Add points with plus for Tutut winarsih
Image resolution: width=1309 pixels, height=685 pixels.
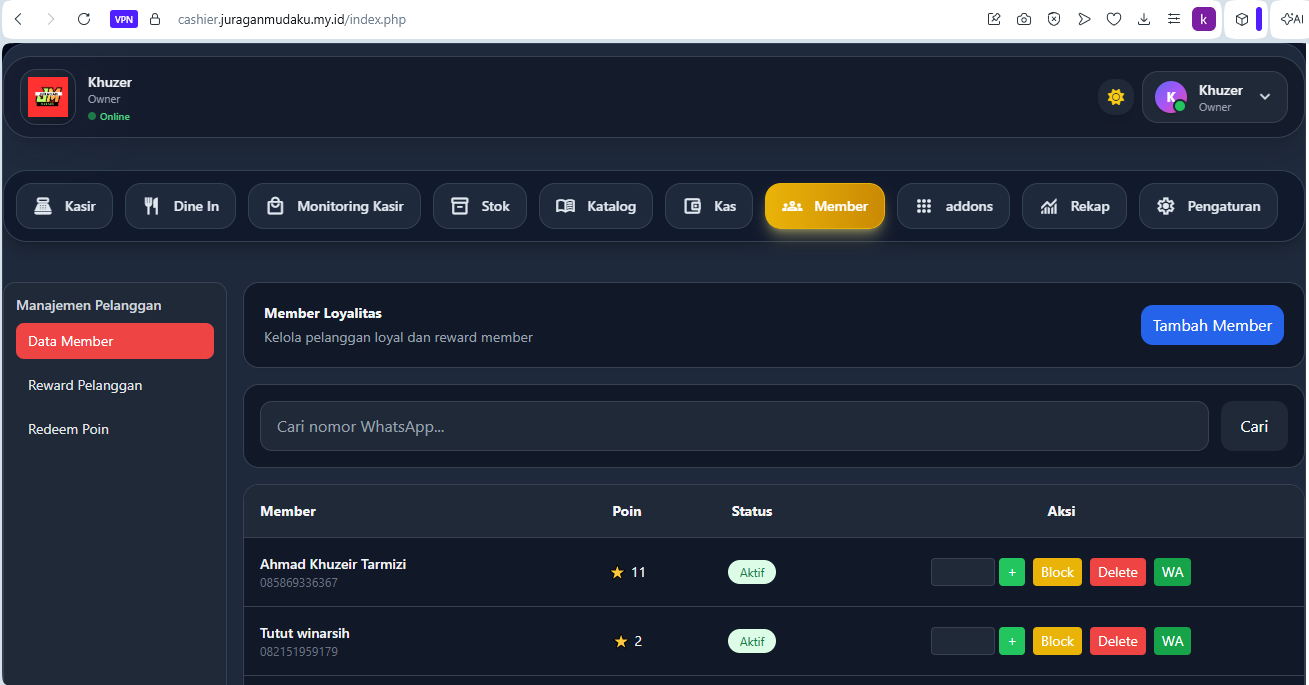(x=1012, y=641)
